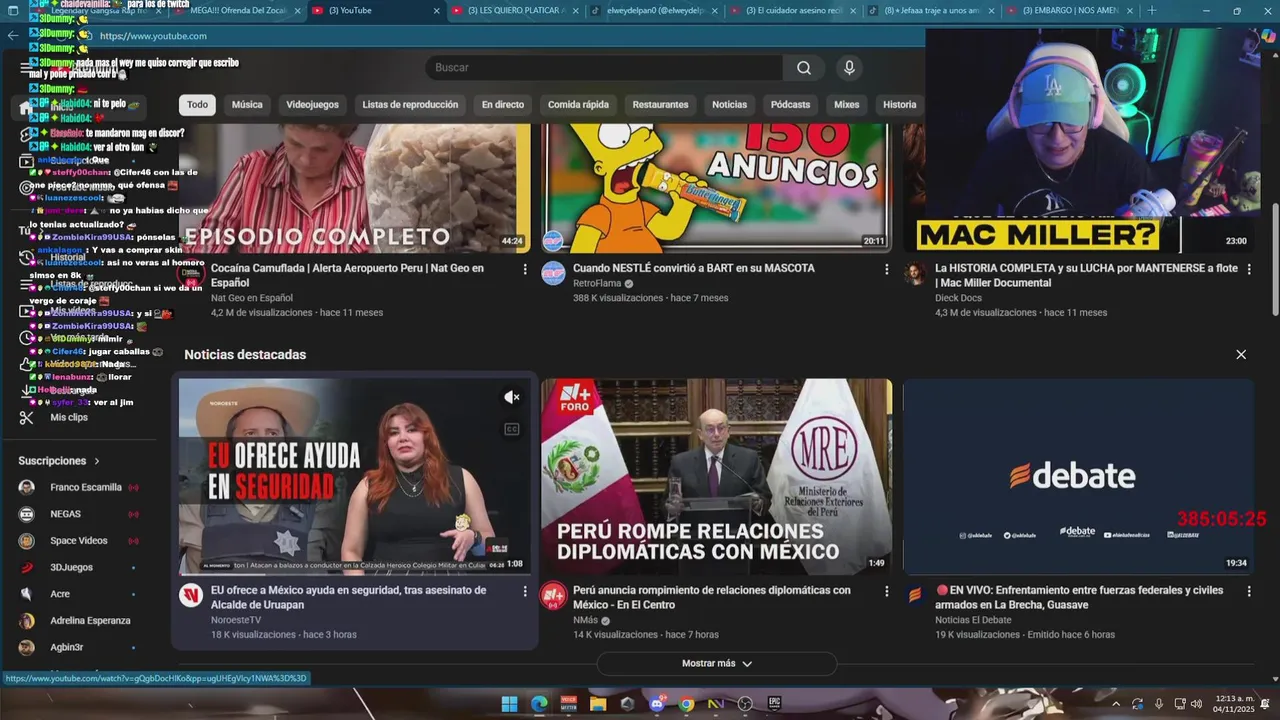Viewport: 1280px width, 720px height.
Task: Open Cocaína Camuflada Alerta Aeropuerto video title
Action: point(347,276)
